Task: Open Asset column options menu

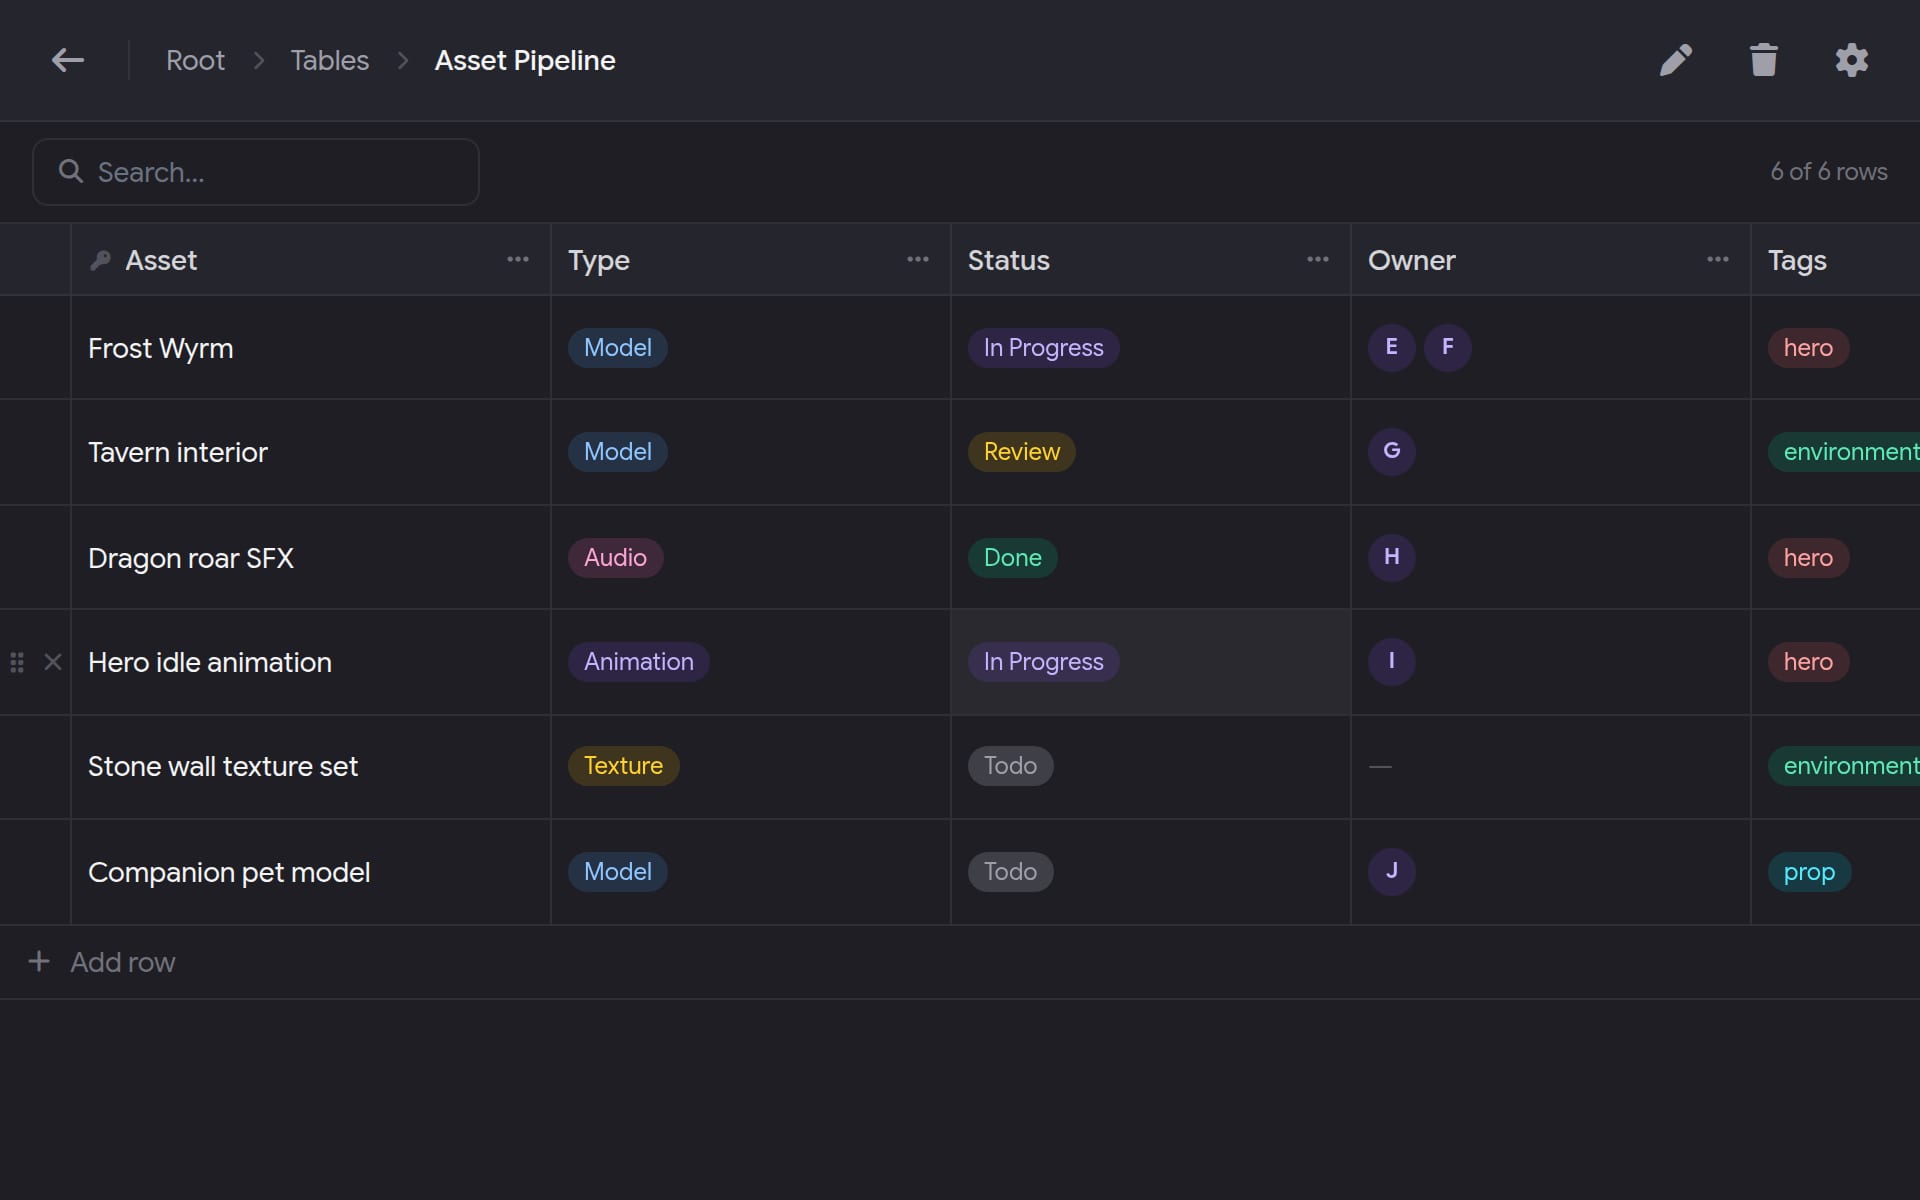Action: pyautogui.click(x=518, y=259)
